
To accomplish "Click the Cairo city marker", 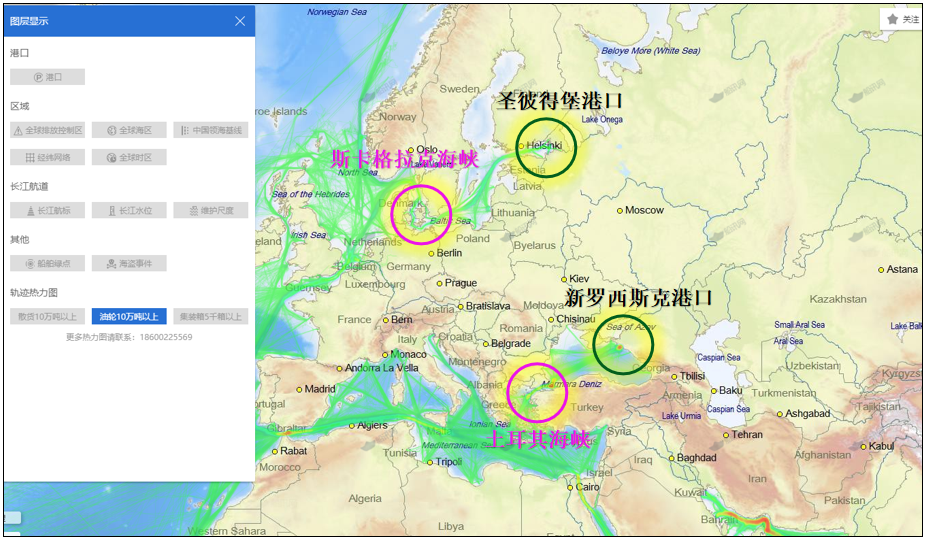I will (x=570, y=487).
